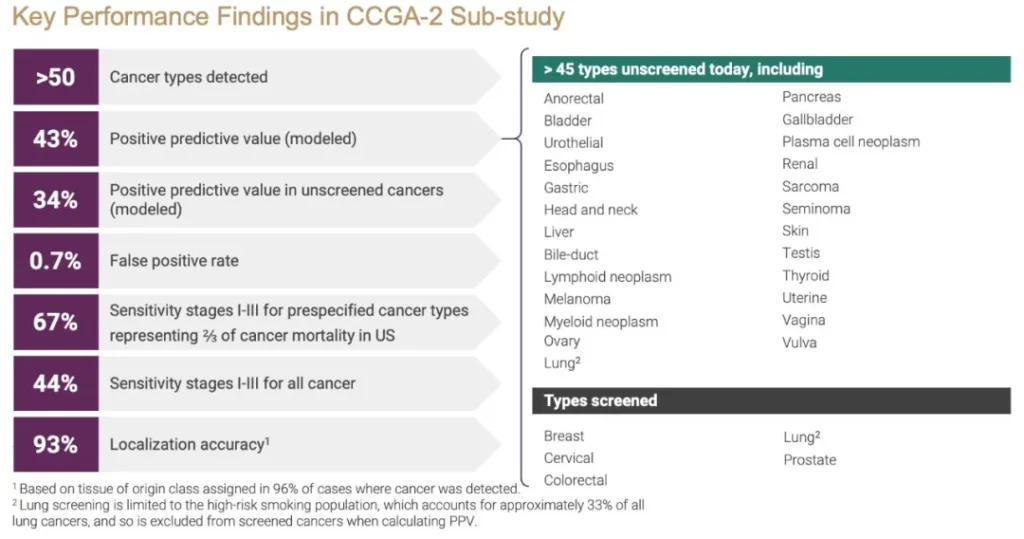This screenshot has width=1024, height=539.
Task: Click the 67% sensitivity box
Action: [x=56, y=322]
